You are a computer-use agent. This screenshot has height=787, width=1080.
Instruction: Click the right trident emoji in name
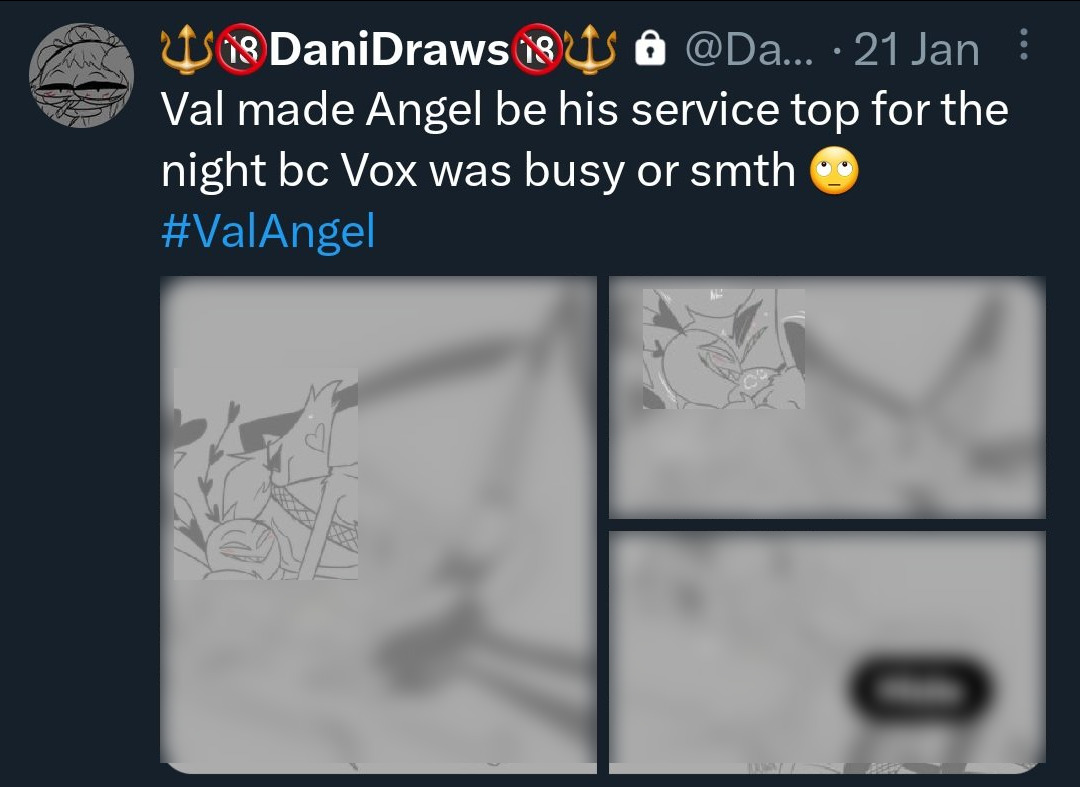pyautogui.click(x=590, y=50)
